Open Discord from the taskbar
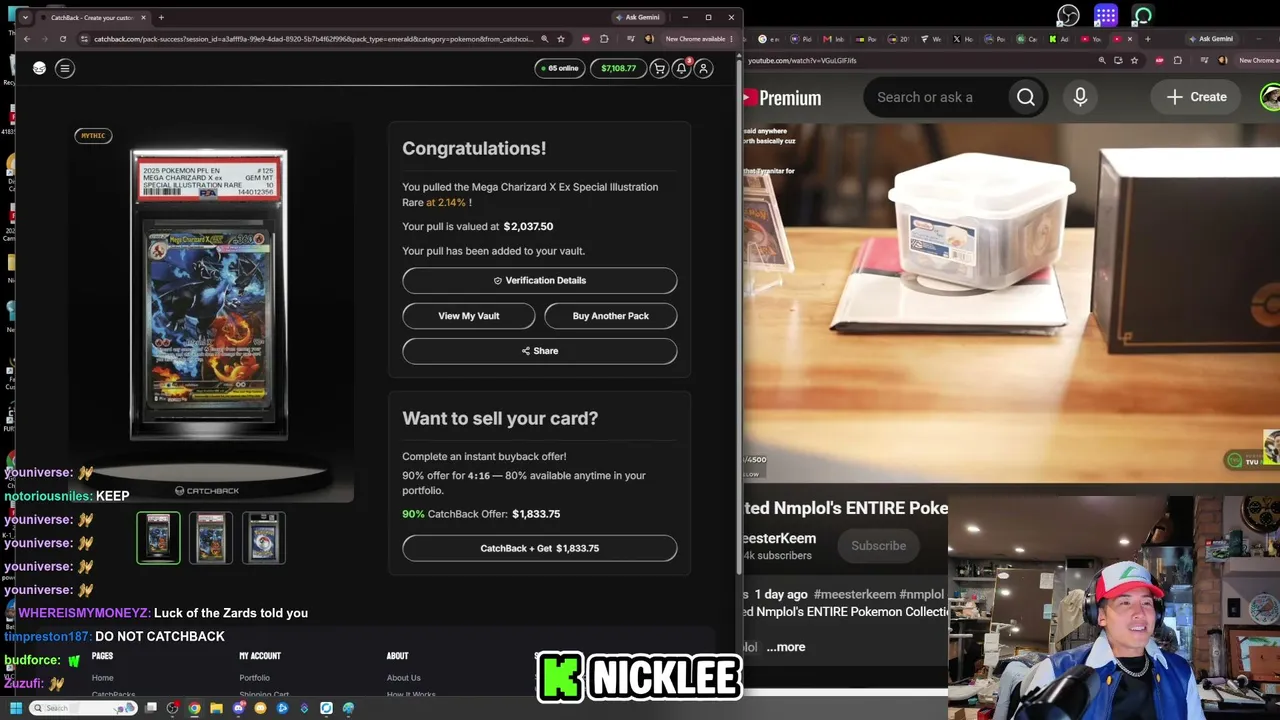 238,708
